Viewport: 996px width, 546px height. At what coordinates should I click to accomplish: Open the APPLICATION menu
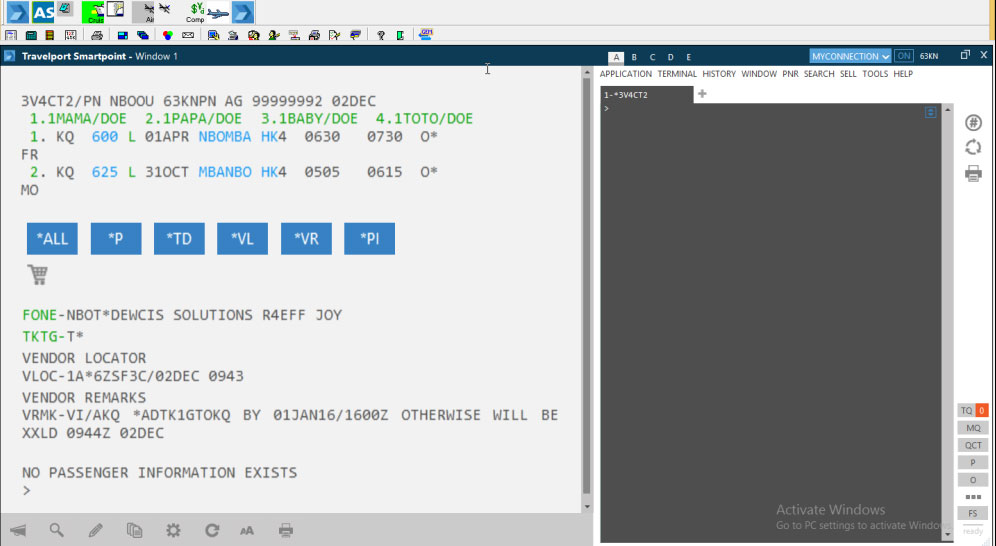[626, 74]
